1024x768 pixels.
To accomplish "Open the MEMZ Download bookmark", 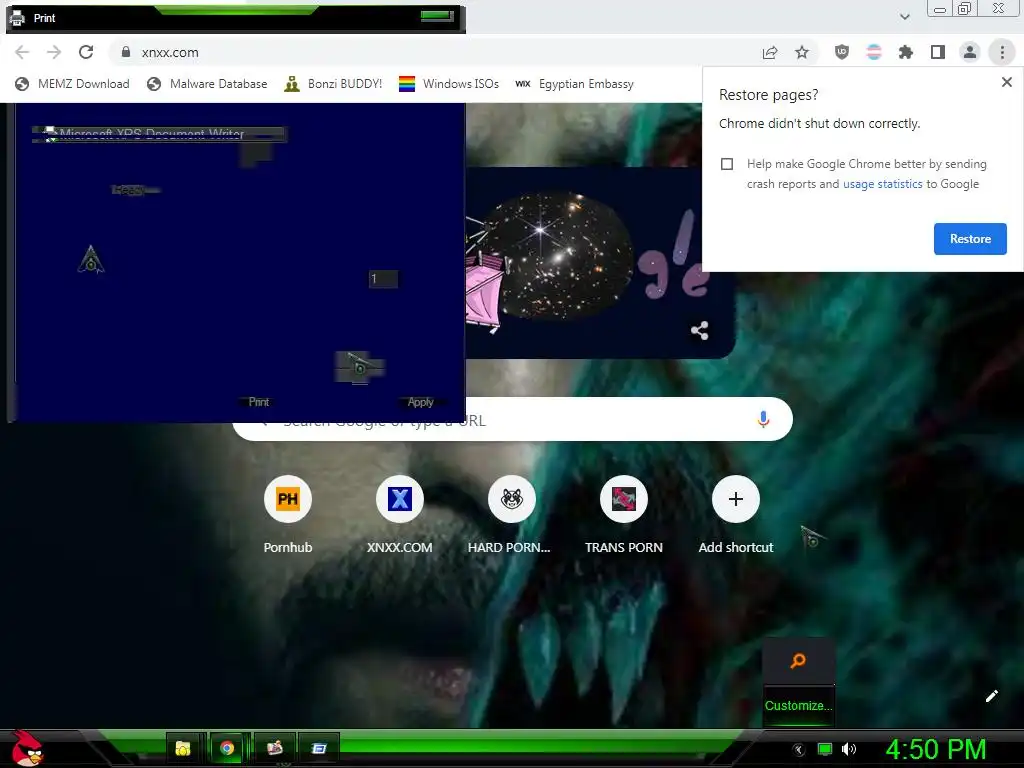I will (72, 84).
